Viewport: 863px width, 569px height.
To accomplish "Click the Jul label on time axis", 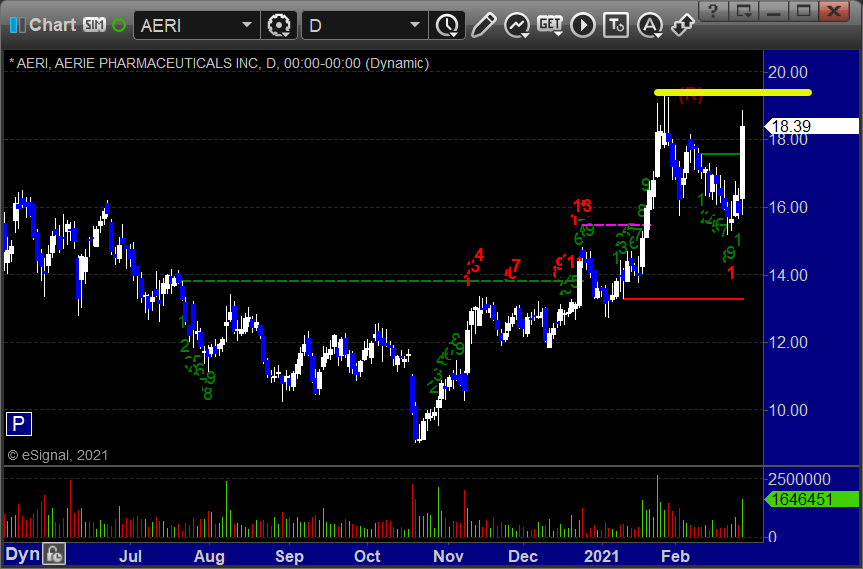I will click(130, 556).
